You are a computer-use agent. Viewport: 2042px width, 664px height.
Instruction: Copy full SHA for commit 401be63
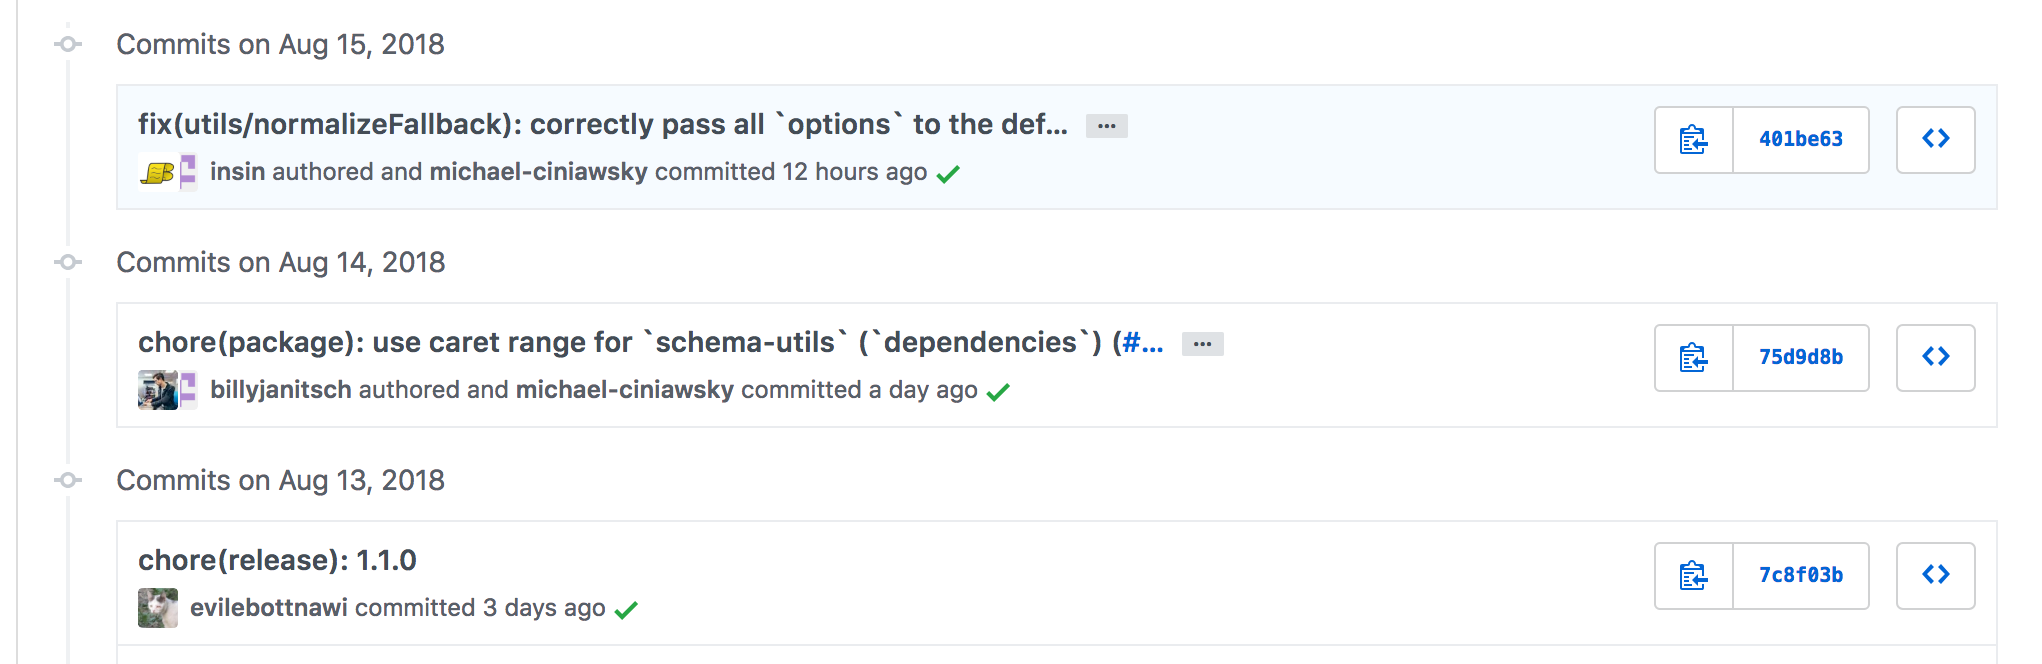point(1693,140)
